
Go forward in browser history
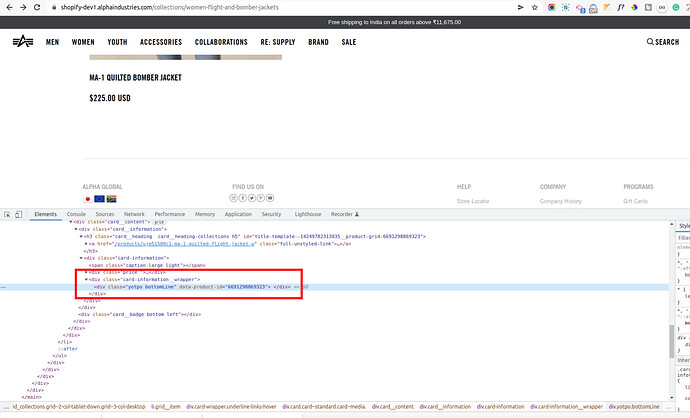coord(23,7)
